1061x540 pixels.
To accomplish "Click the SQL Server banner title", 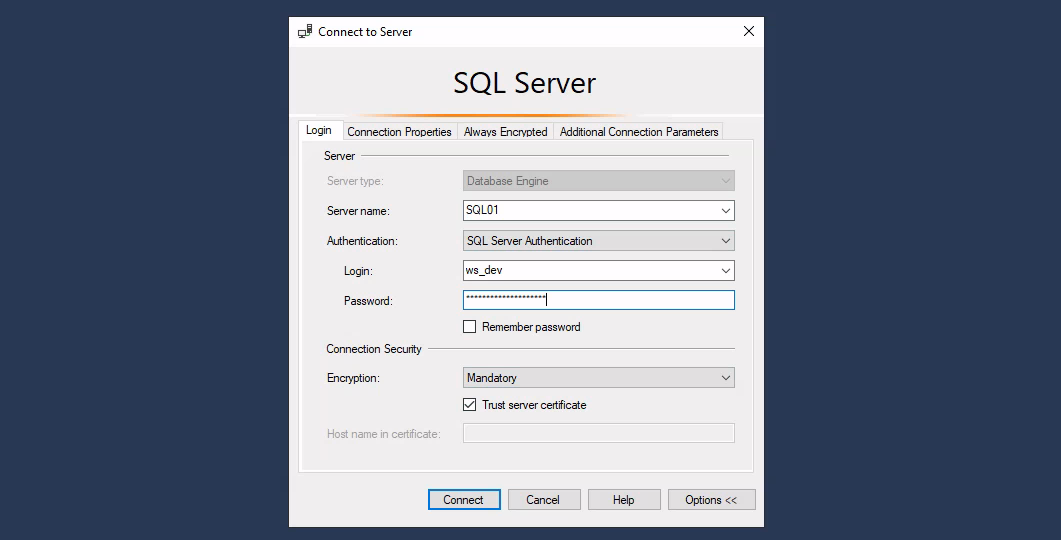I will [x=524, y=83].
